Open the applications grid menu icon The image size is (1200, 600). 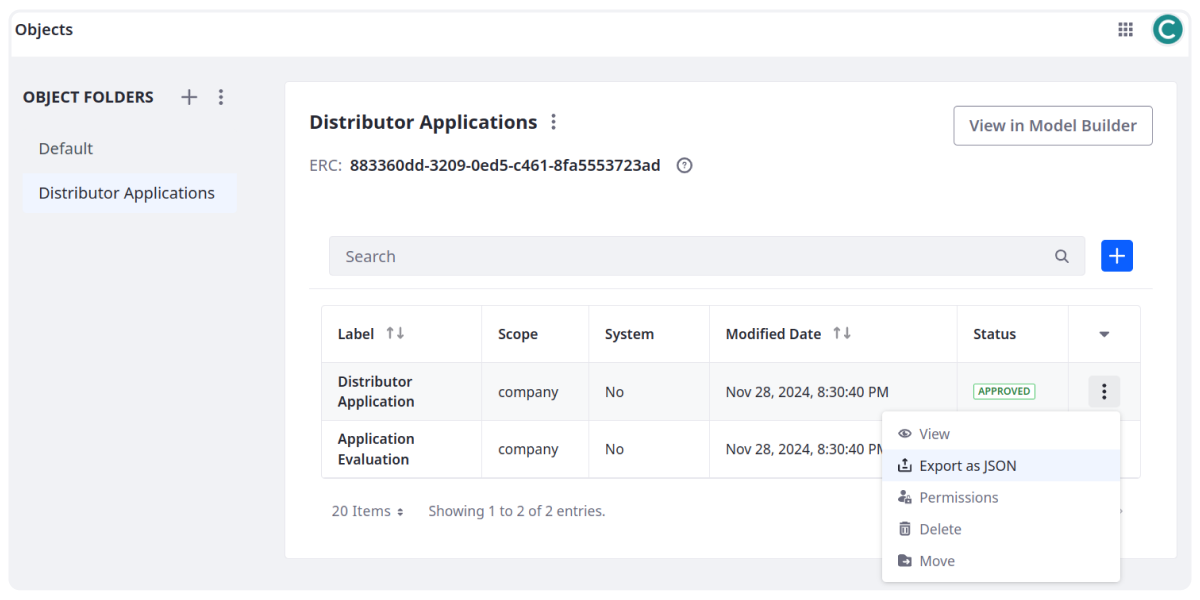pyautogui.click(x=1125, y=30)
